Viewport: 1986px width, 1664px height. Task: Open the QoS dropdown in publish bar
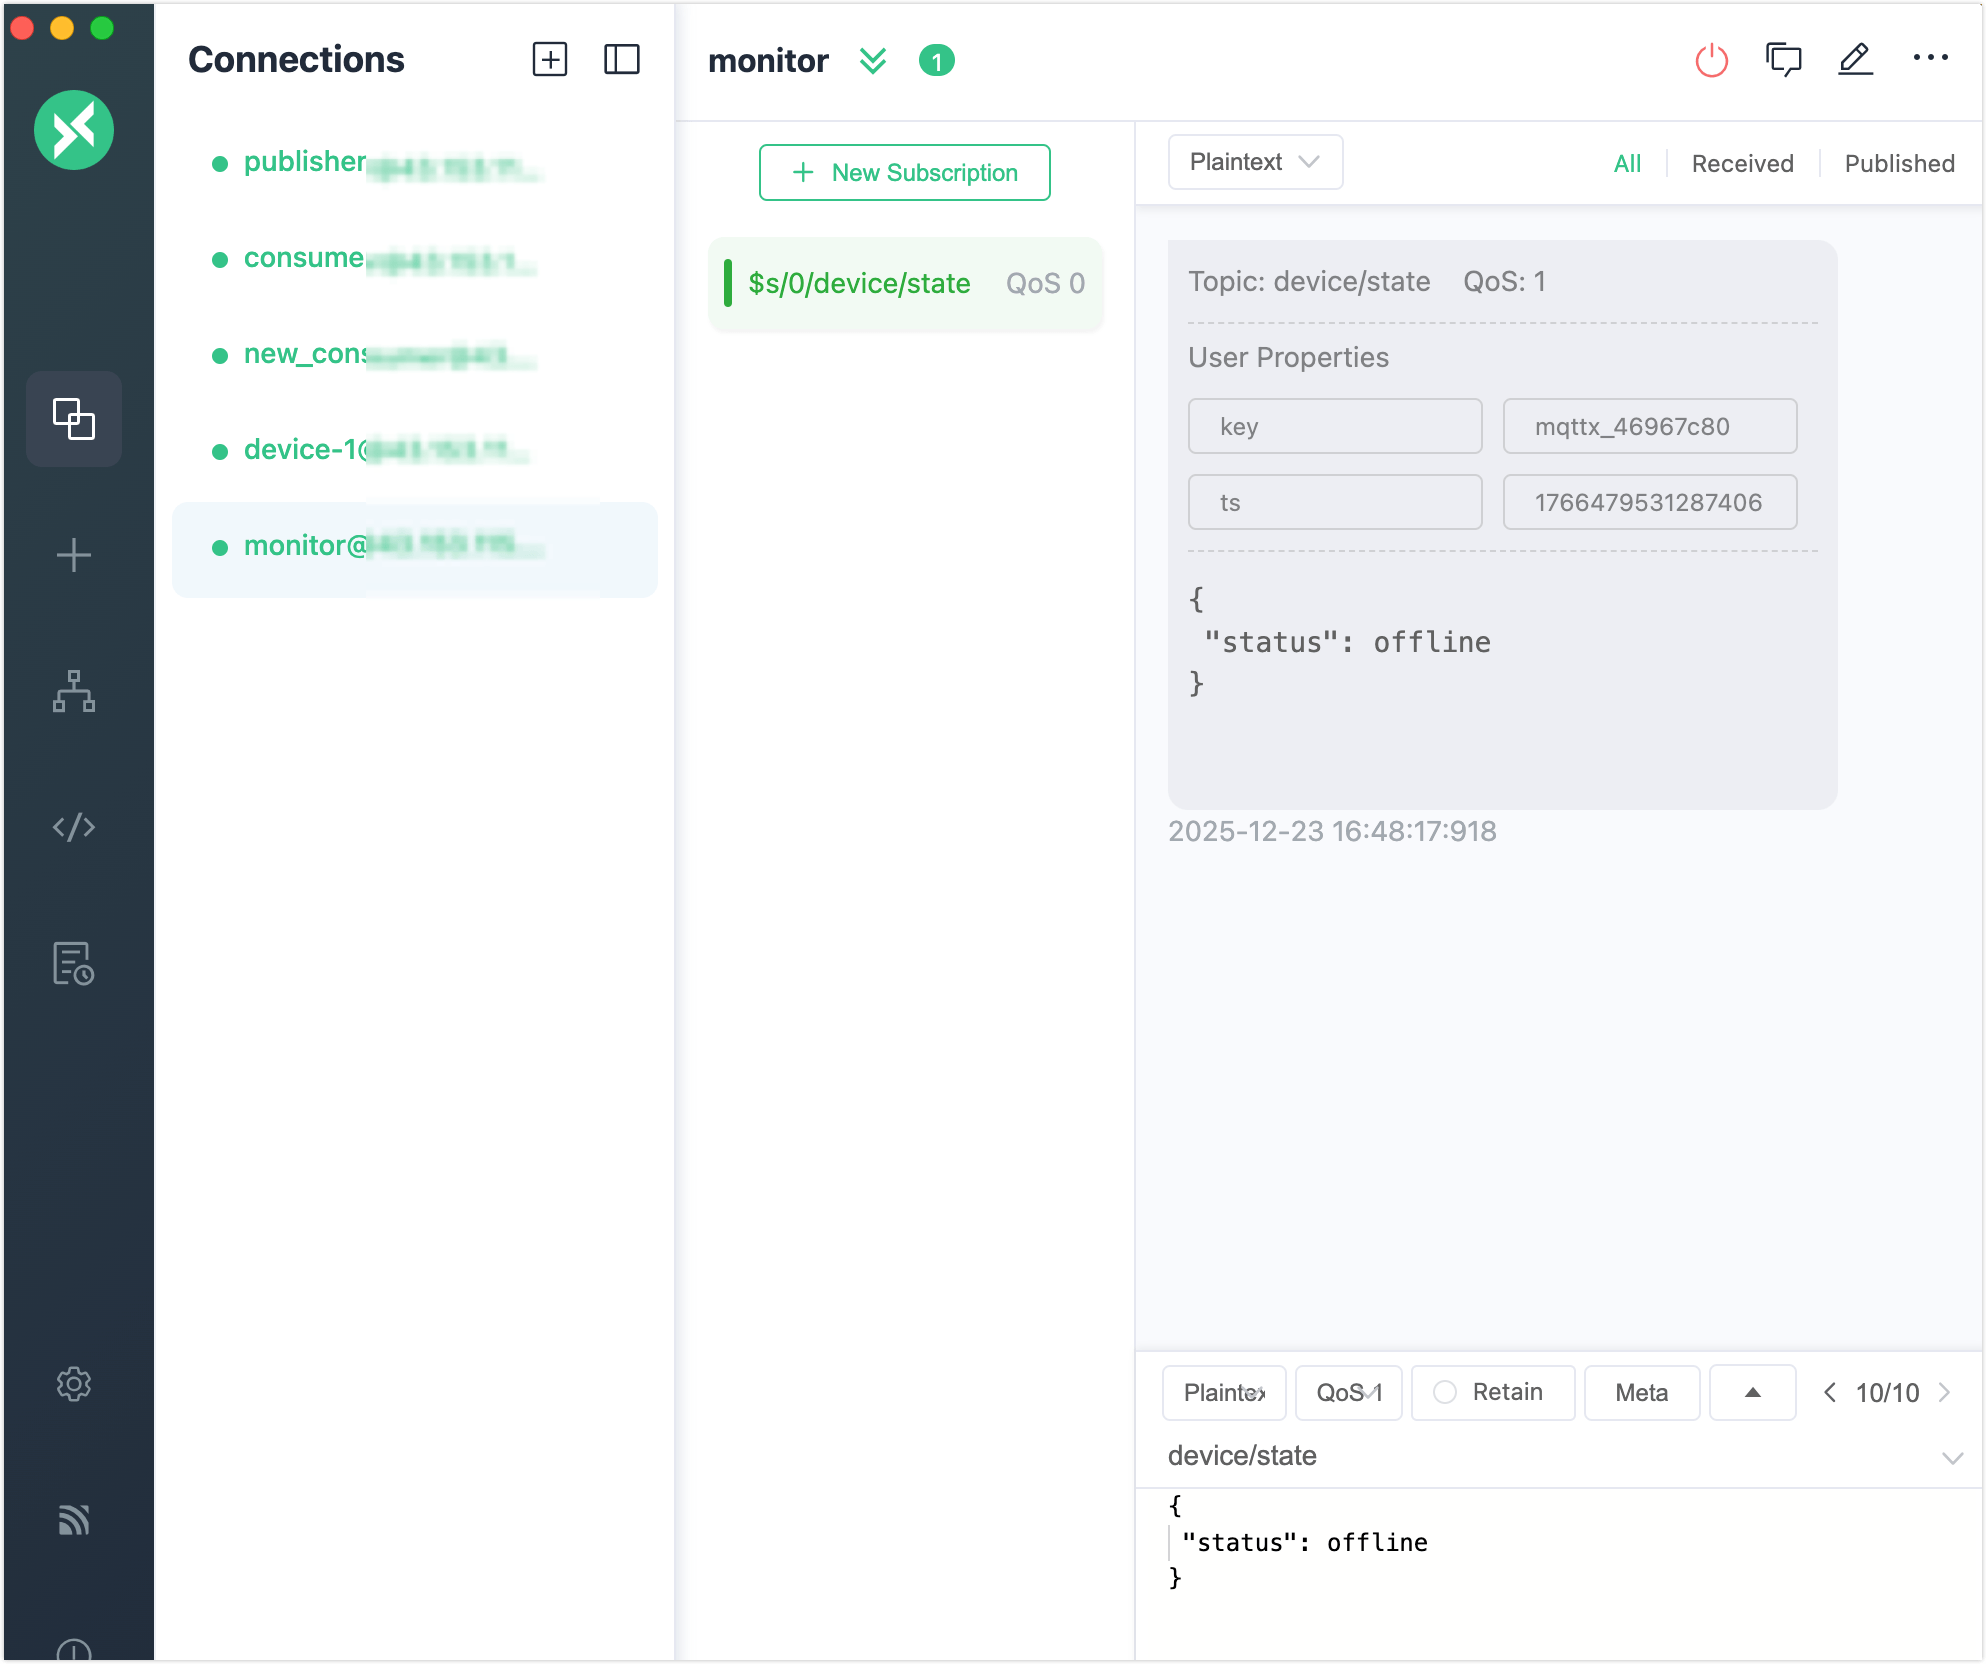pyautogui.click(x=1348, y=1392)
